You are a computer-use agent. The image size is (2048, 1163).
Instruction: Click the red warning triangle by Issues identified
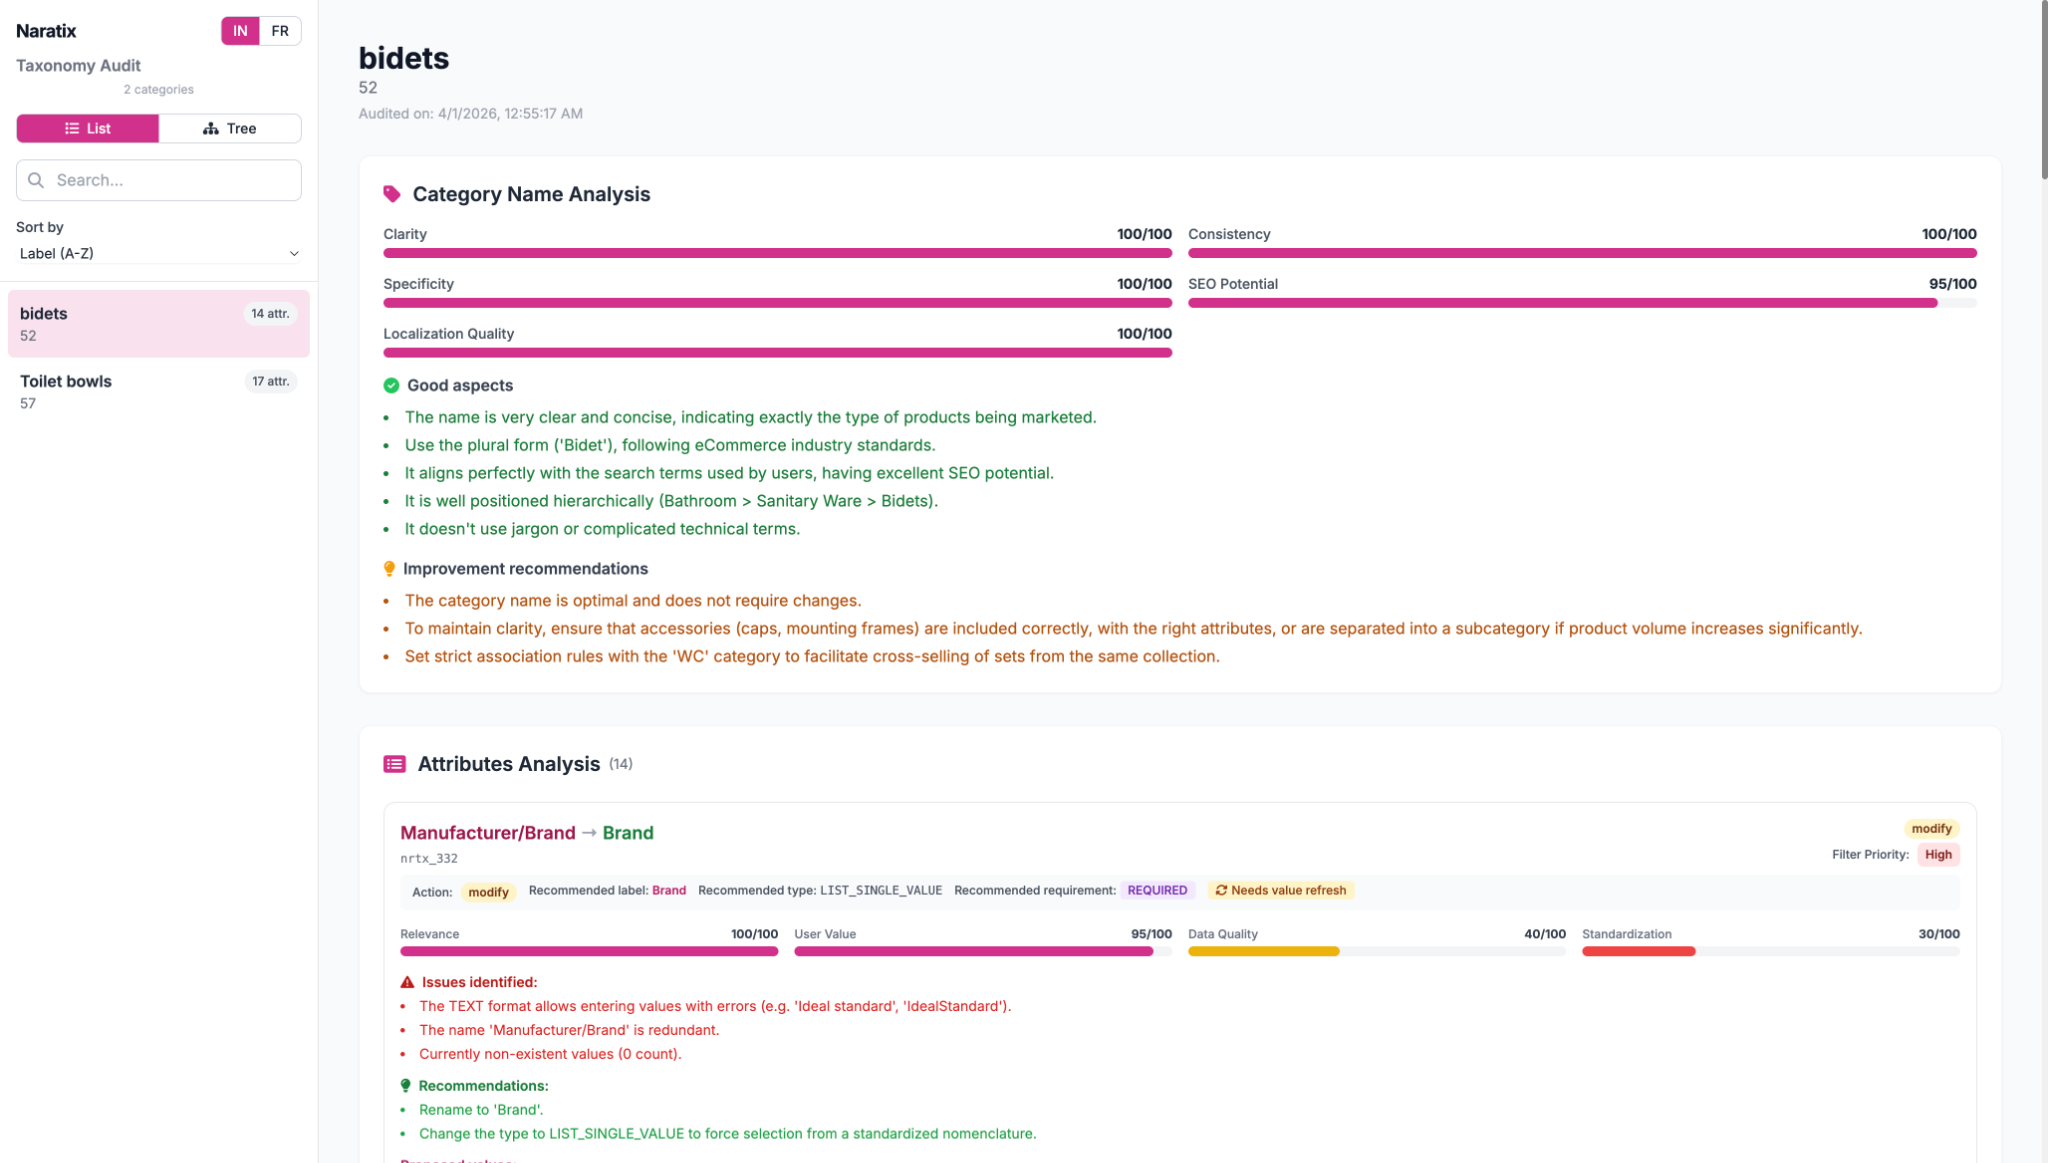tap(407, 982)
